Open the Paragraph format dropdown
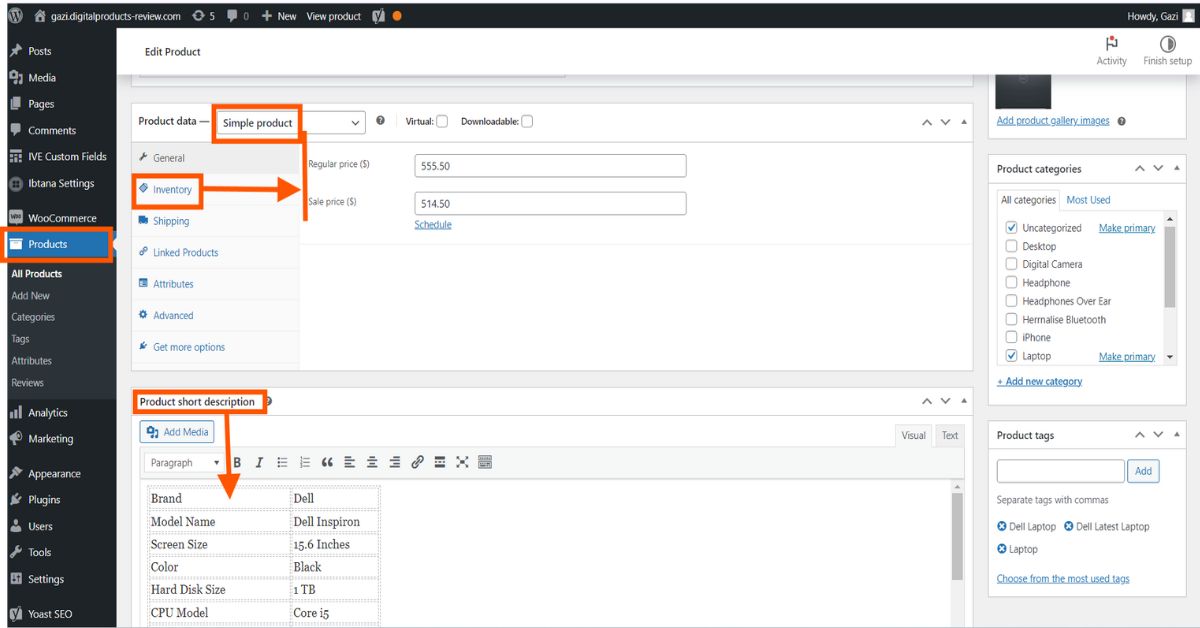Image resolution: width=1200 pixels, height=628 pixels. [185, 463]
